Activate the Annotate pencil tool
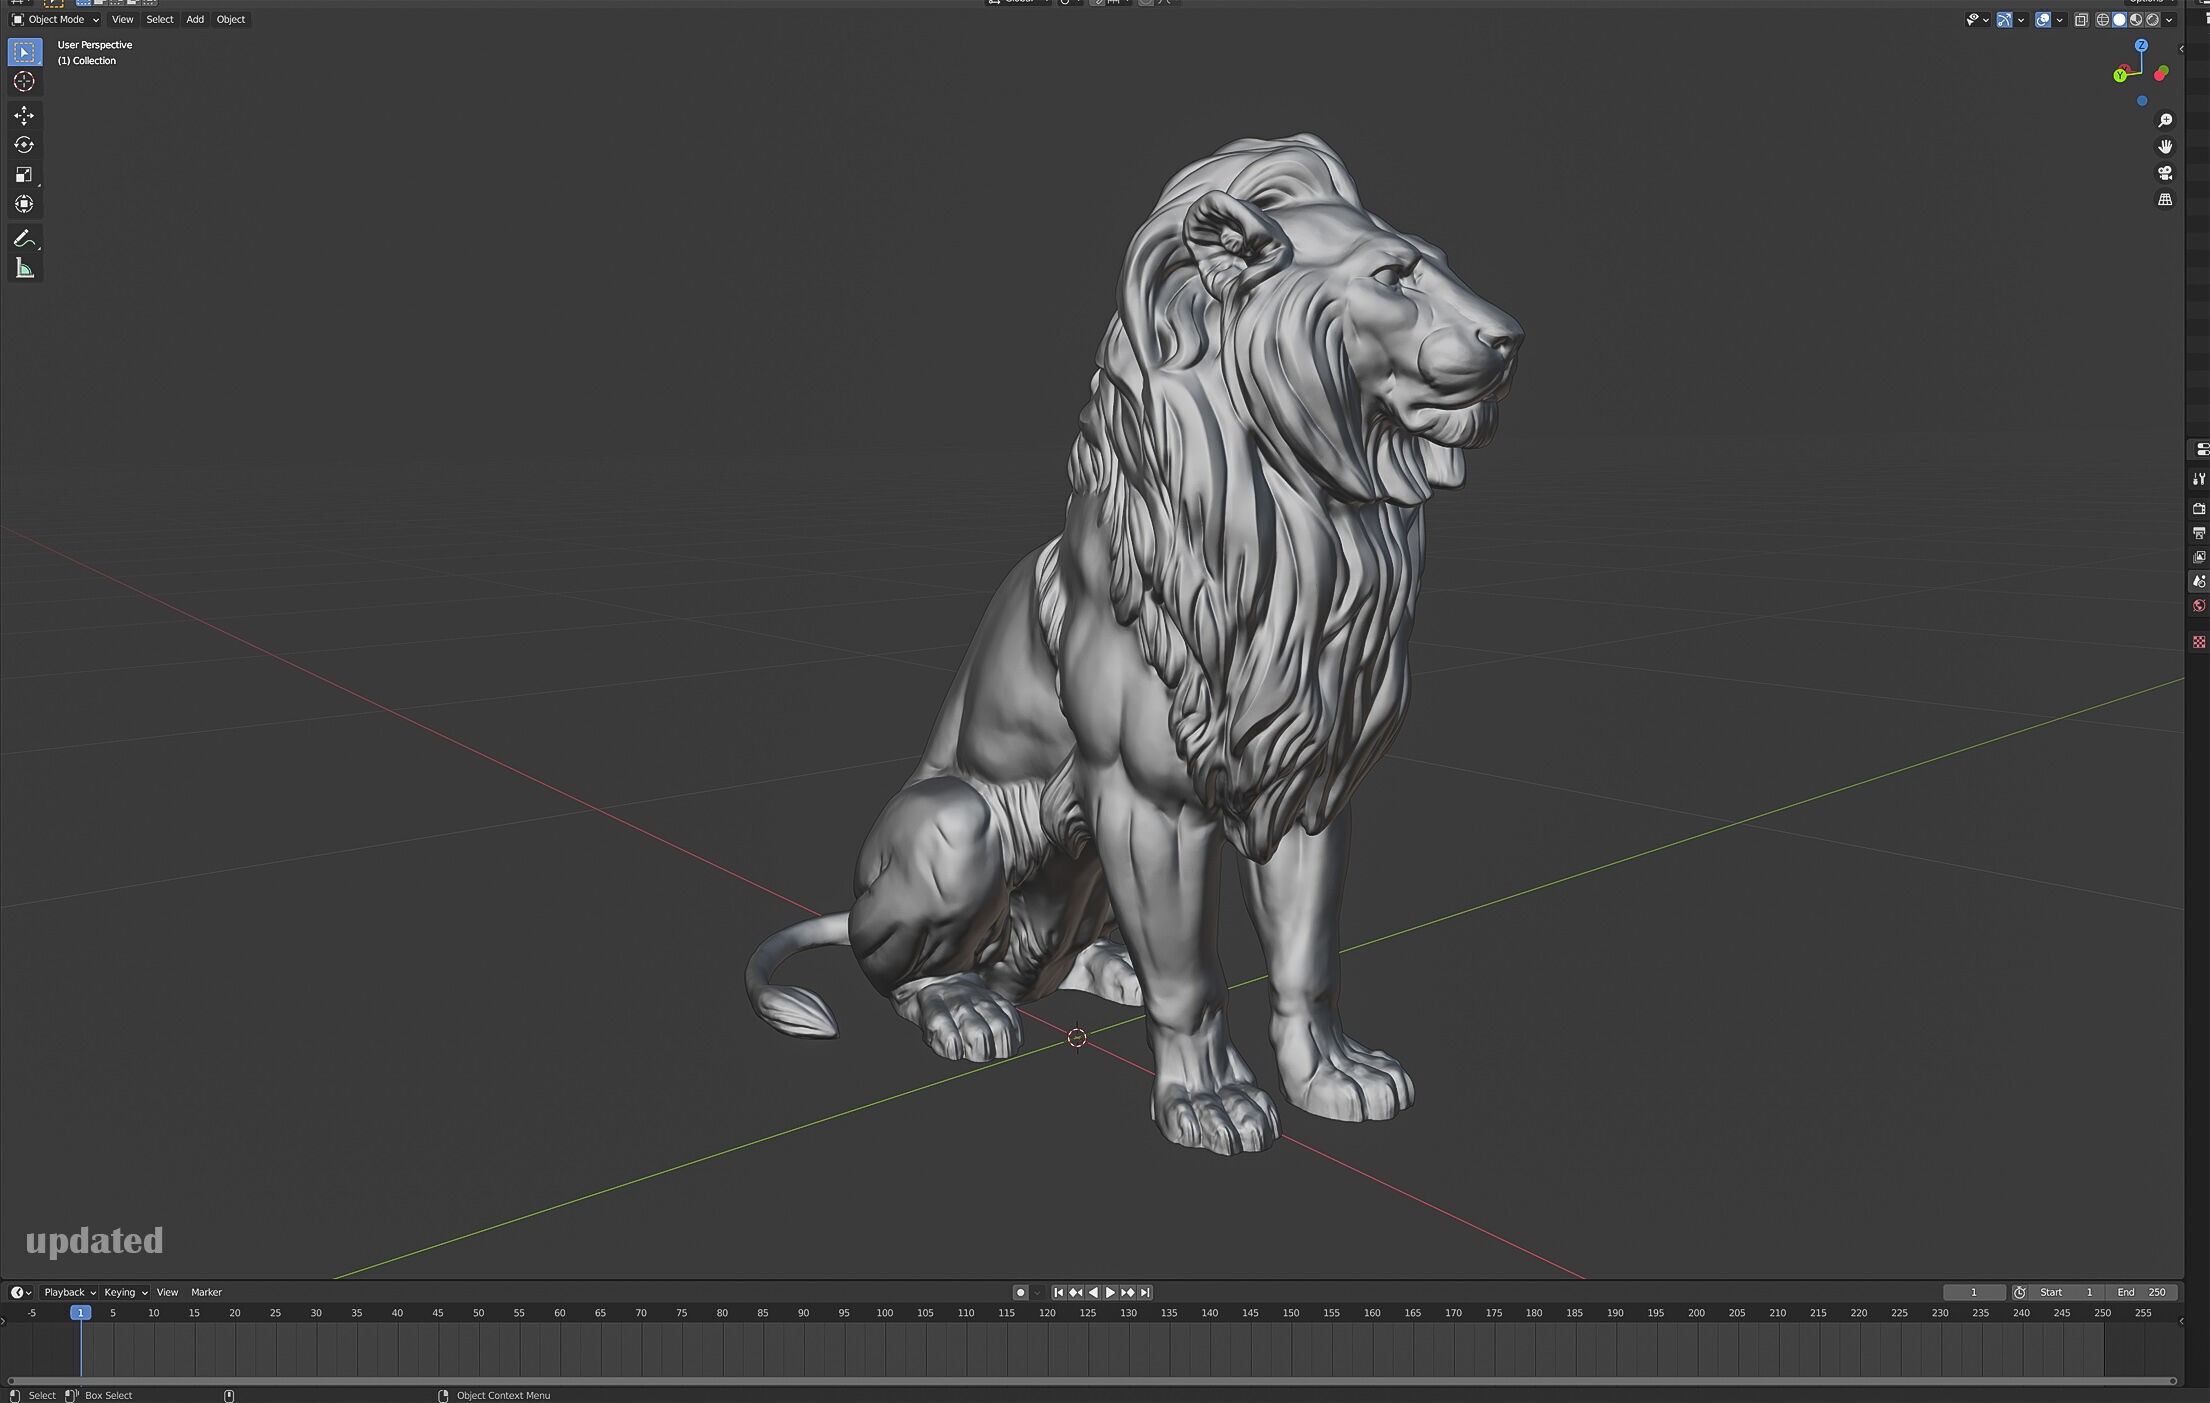Viewport: 2210px width, 1403px height. click(24, 239)
